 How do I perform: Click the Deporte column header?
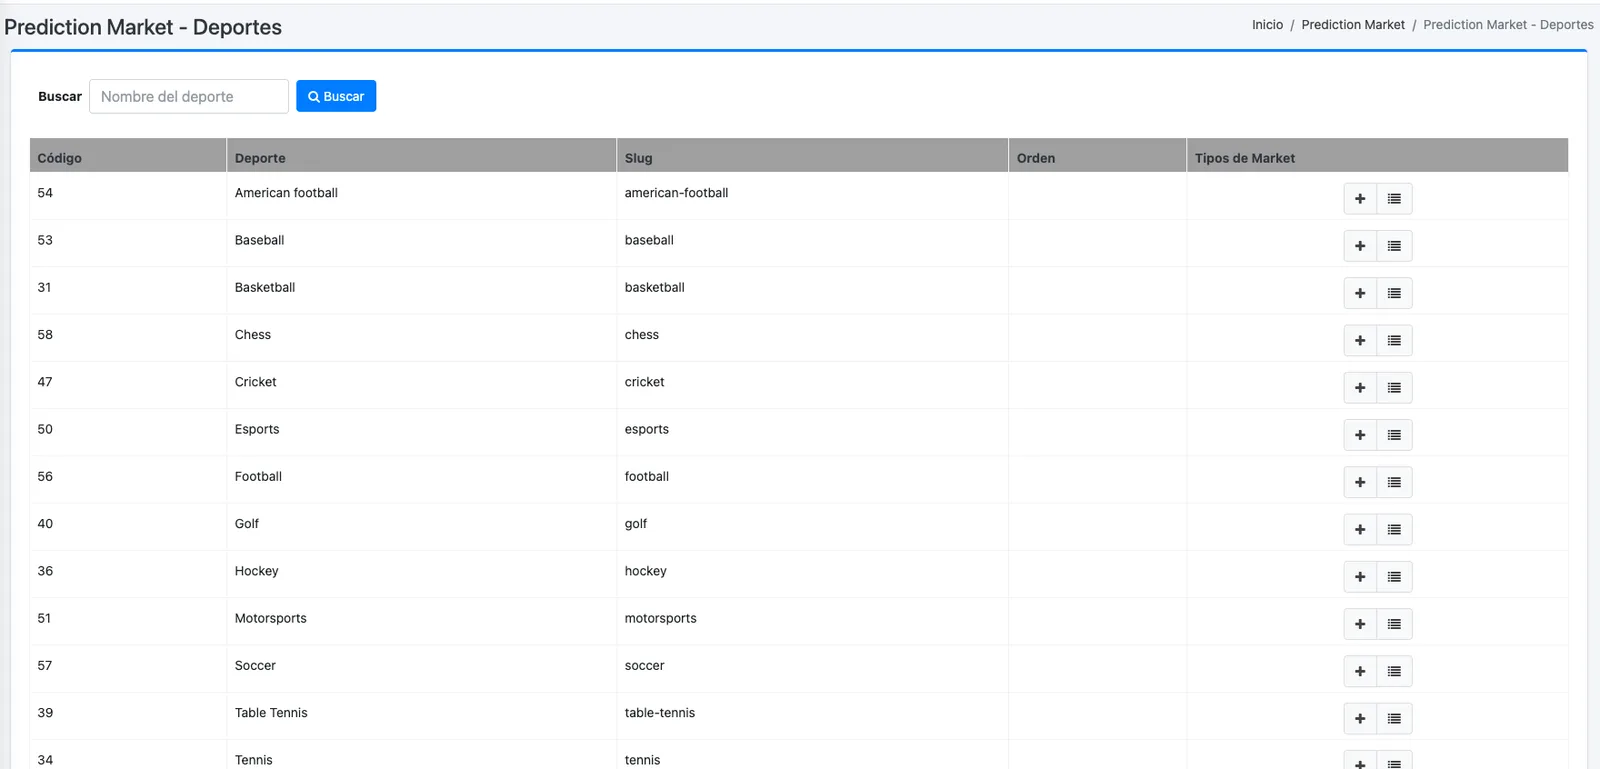[421, 157]
